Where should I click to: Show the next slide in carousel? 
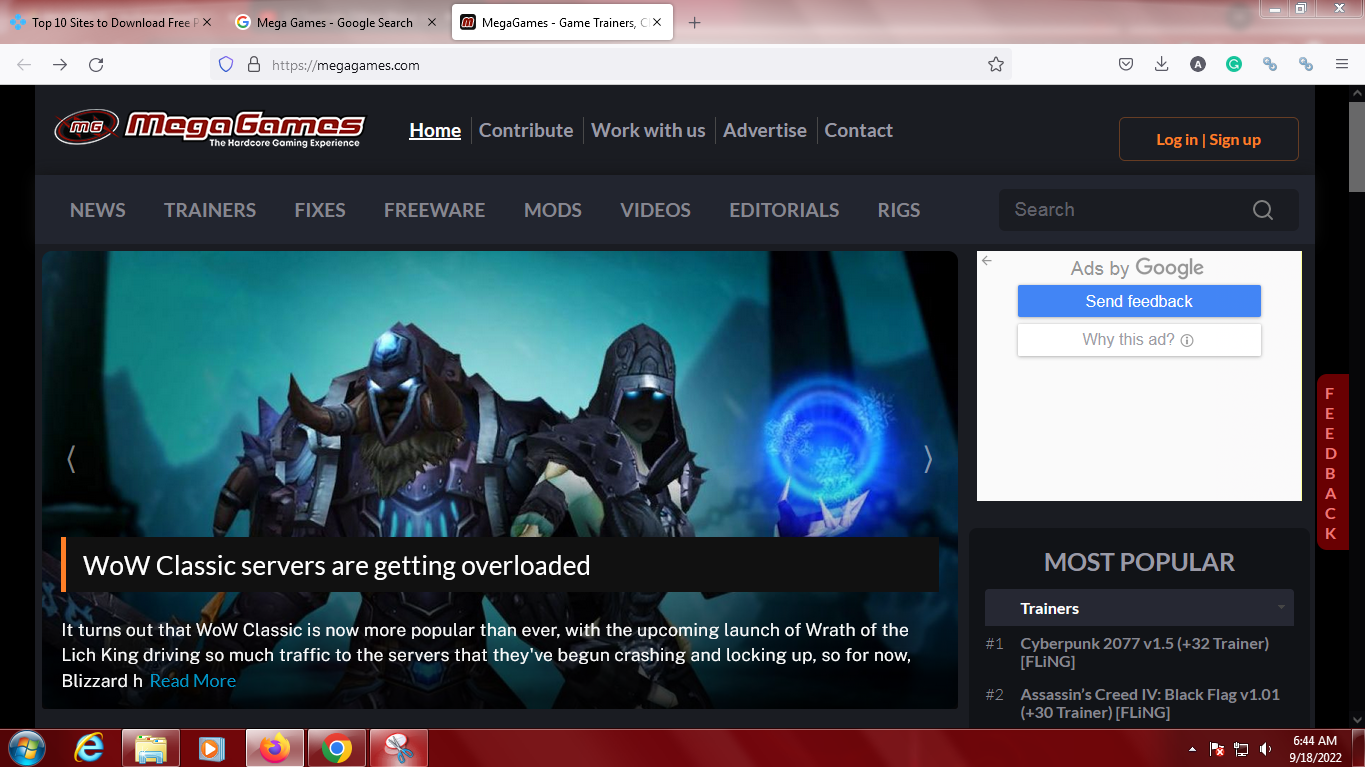928,459
